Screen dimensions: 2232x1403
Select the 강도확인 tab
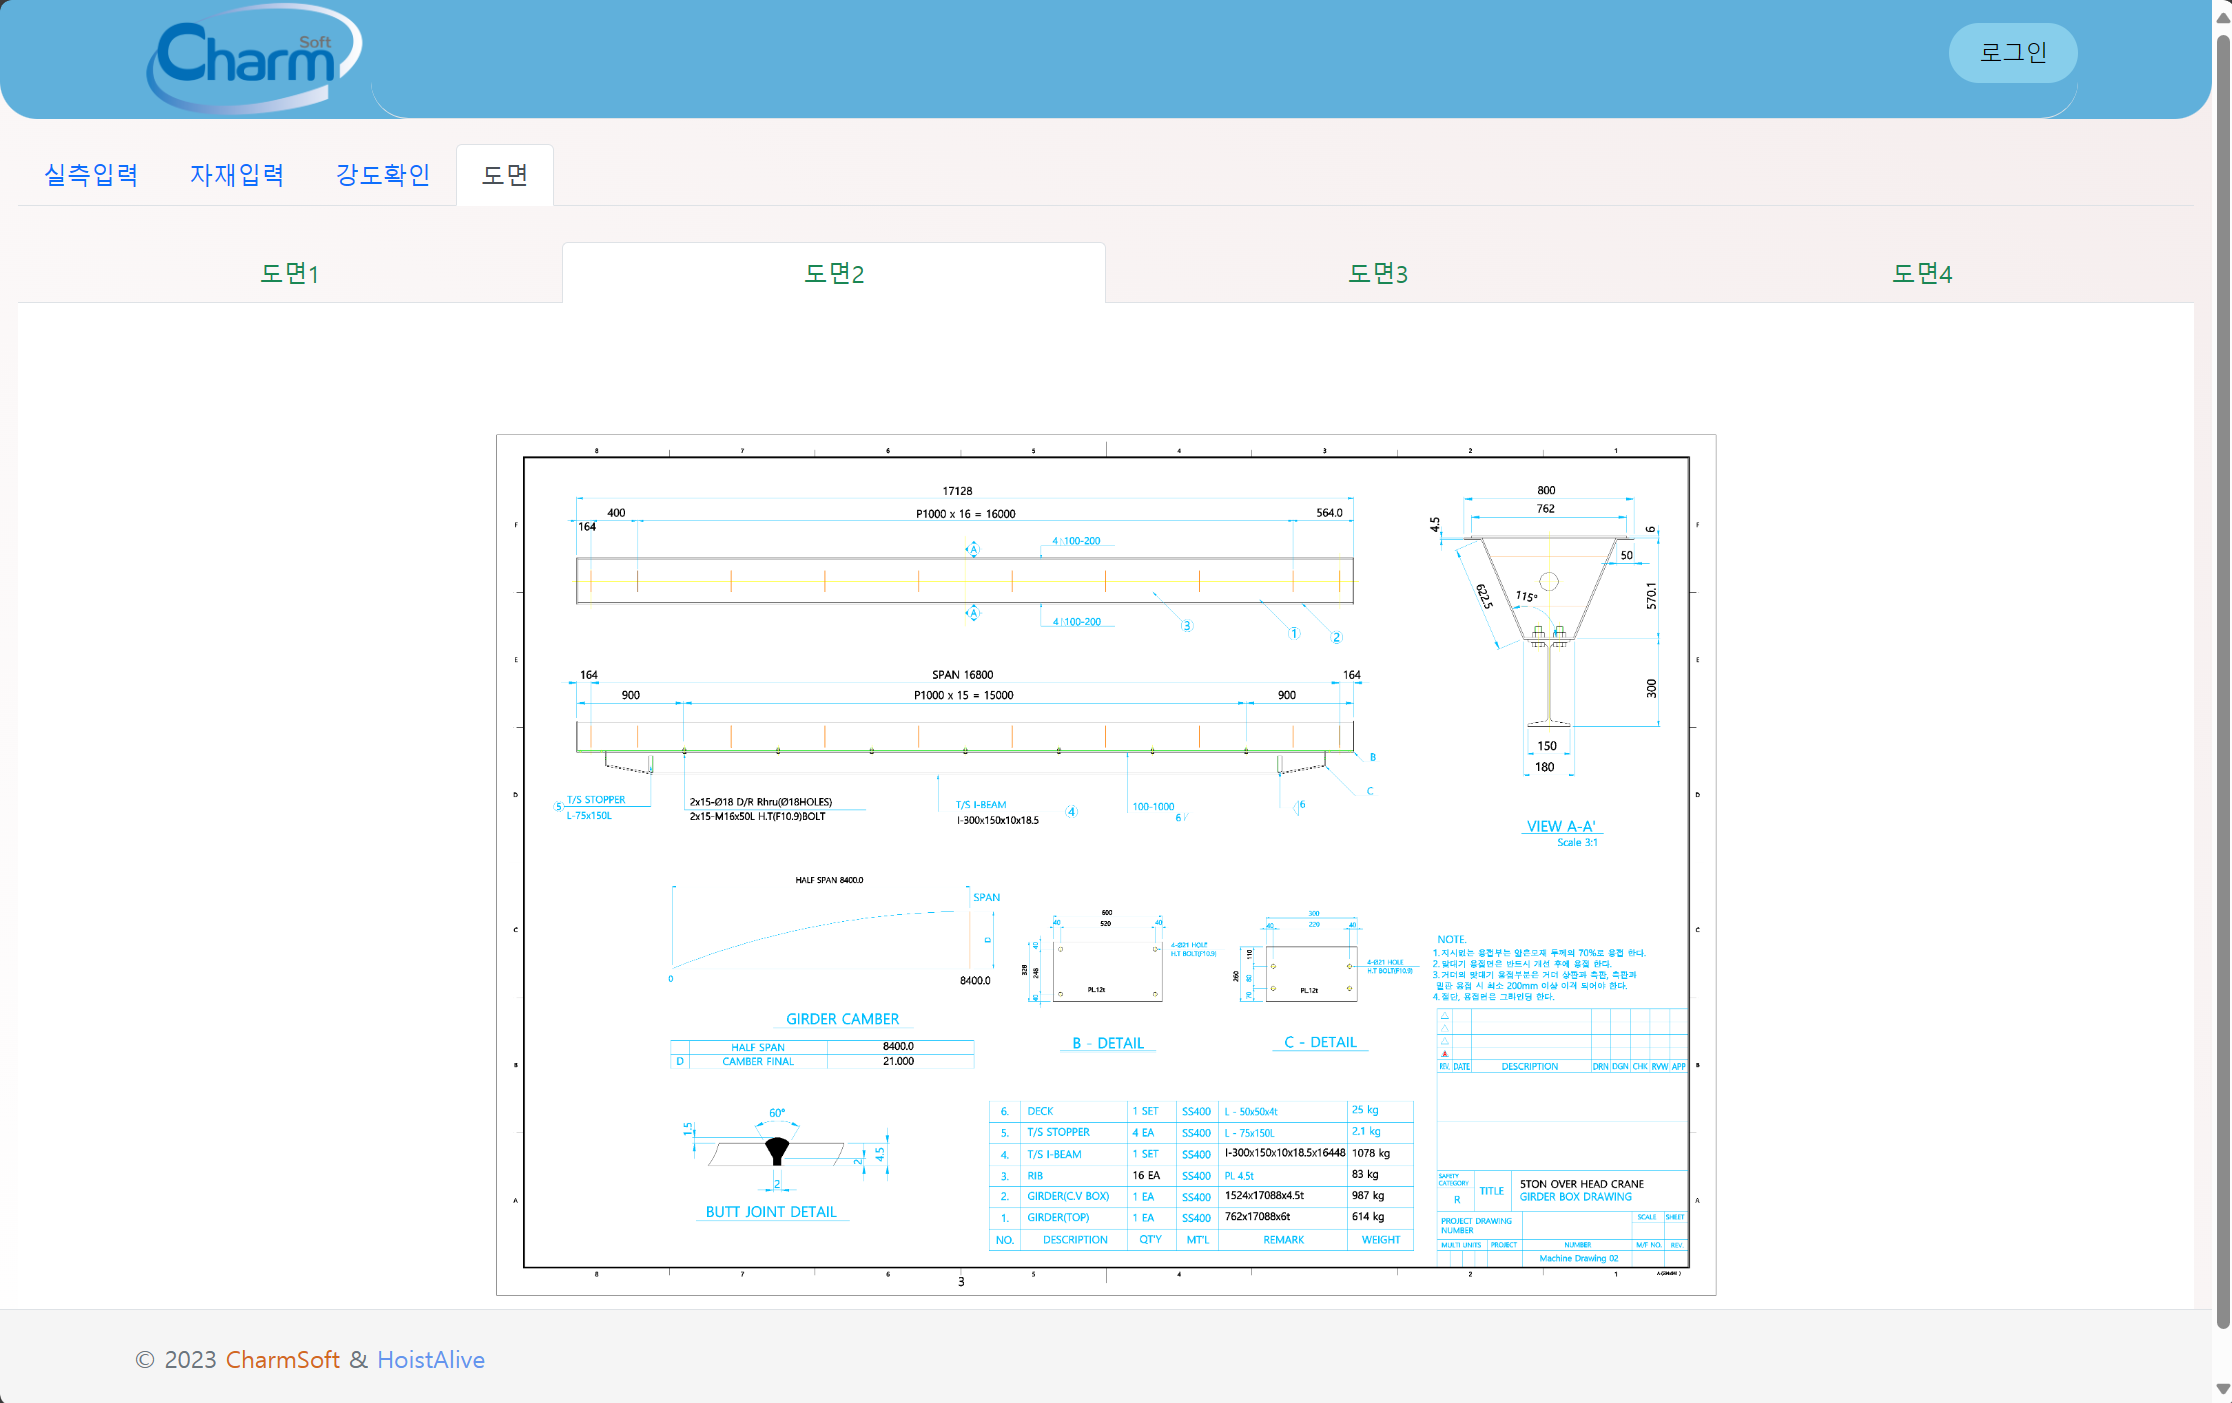[x=383, y=175]
